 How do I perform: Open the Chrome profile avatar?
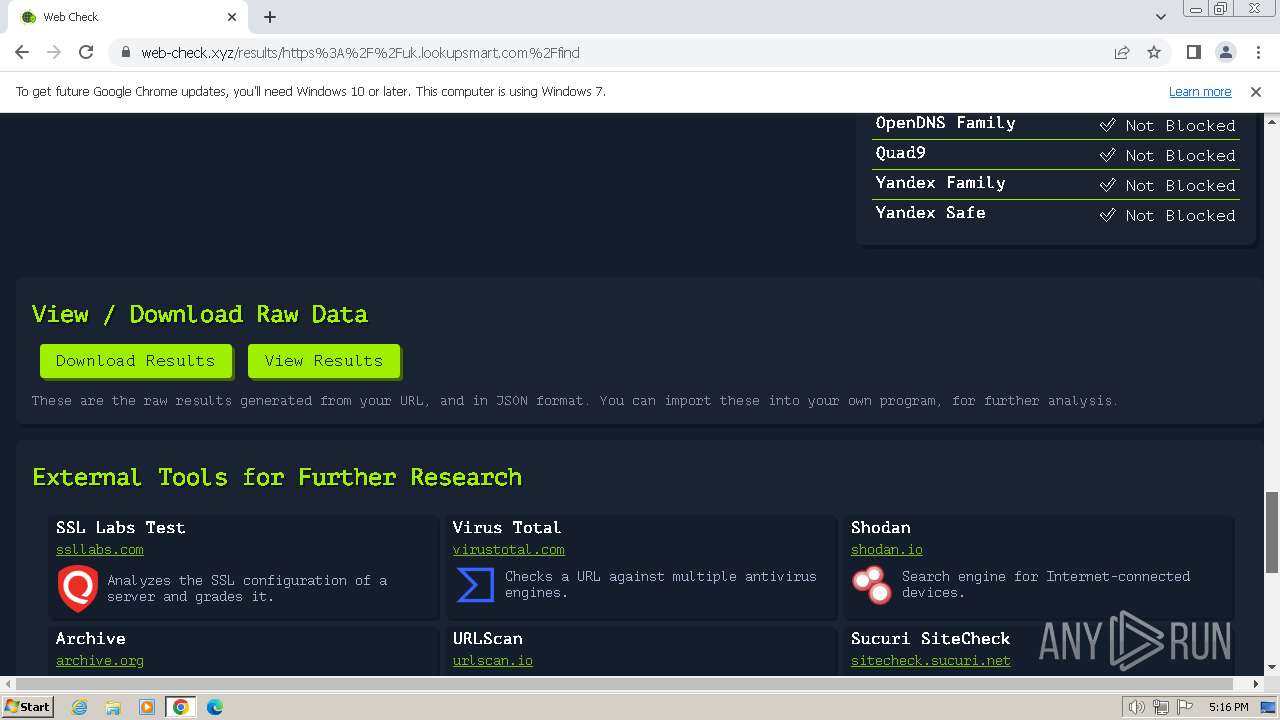tap(1226, 52)
